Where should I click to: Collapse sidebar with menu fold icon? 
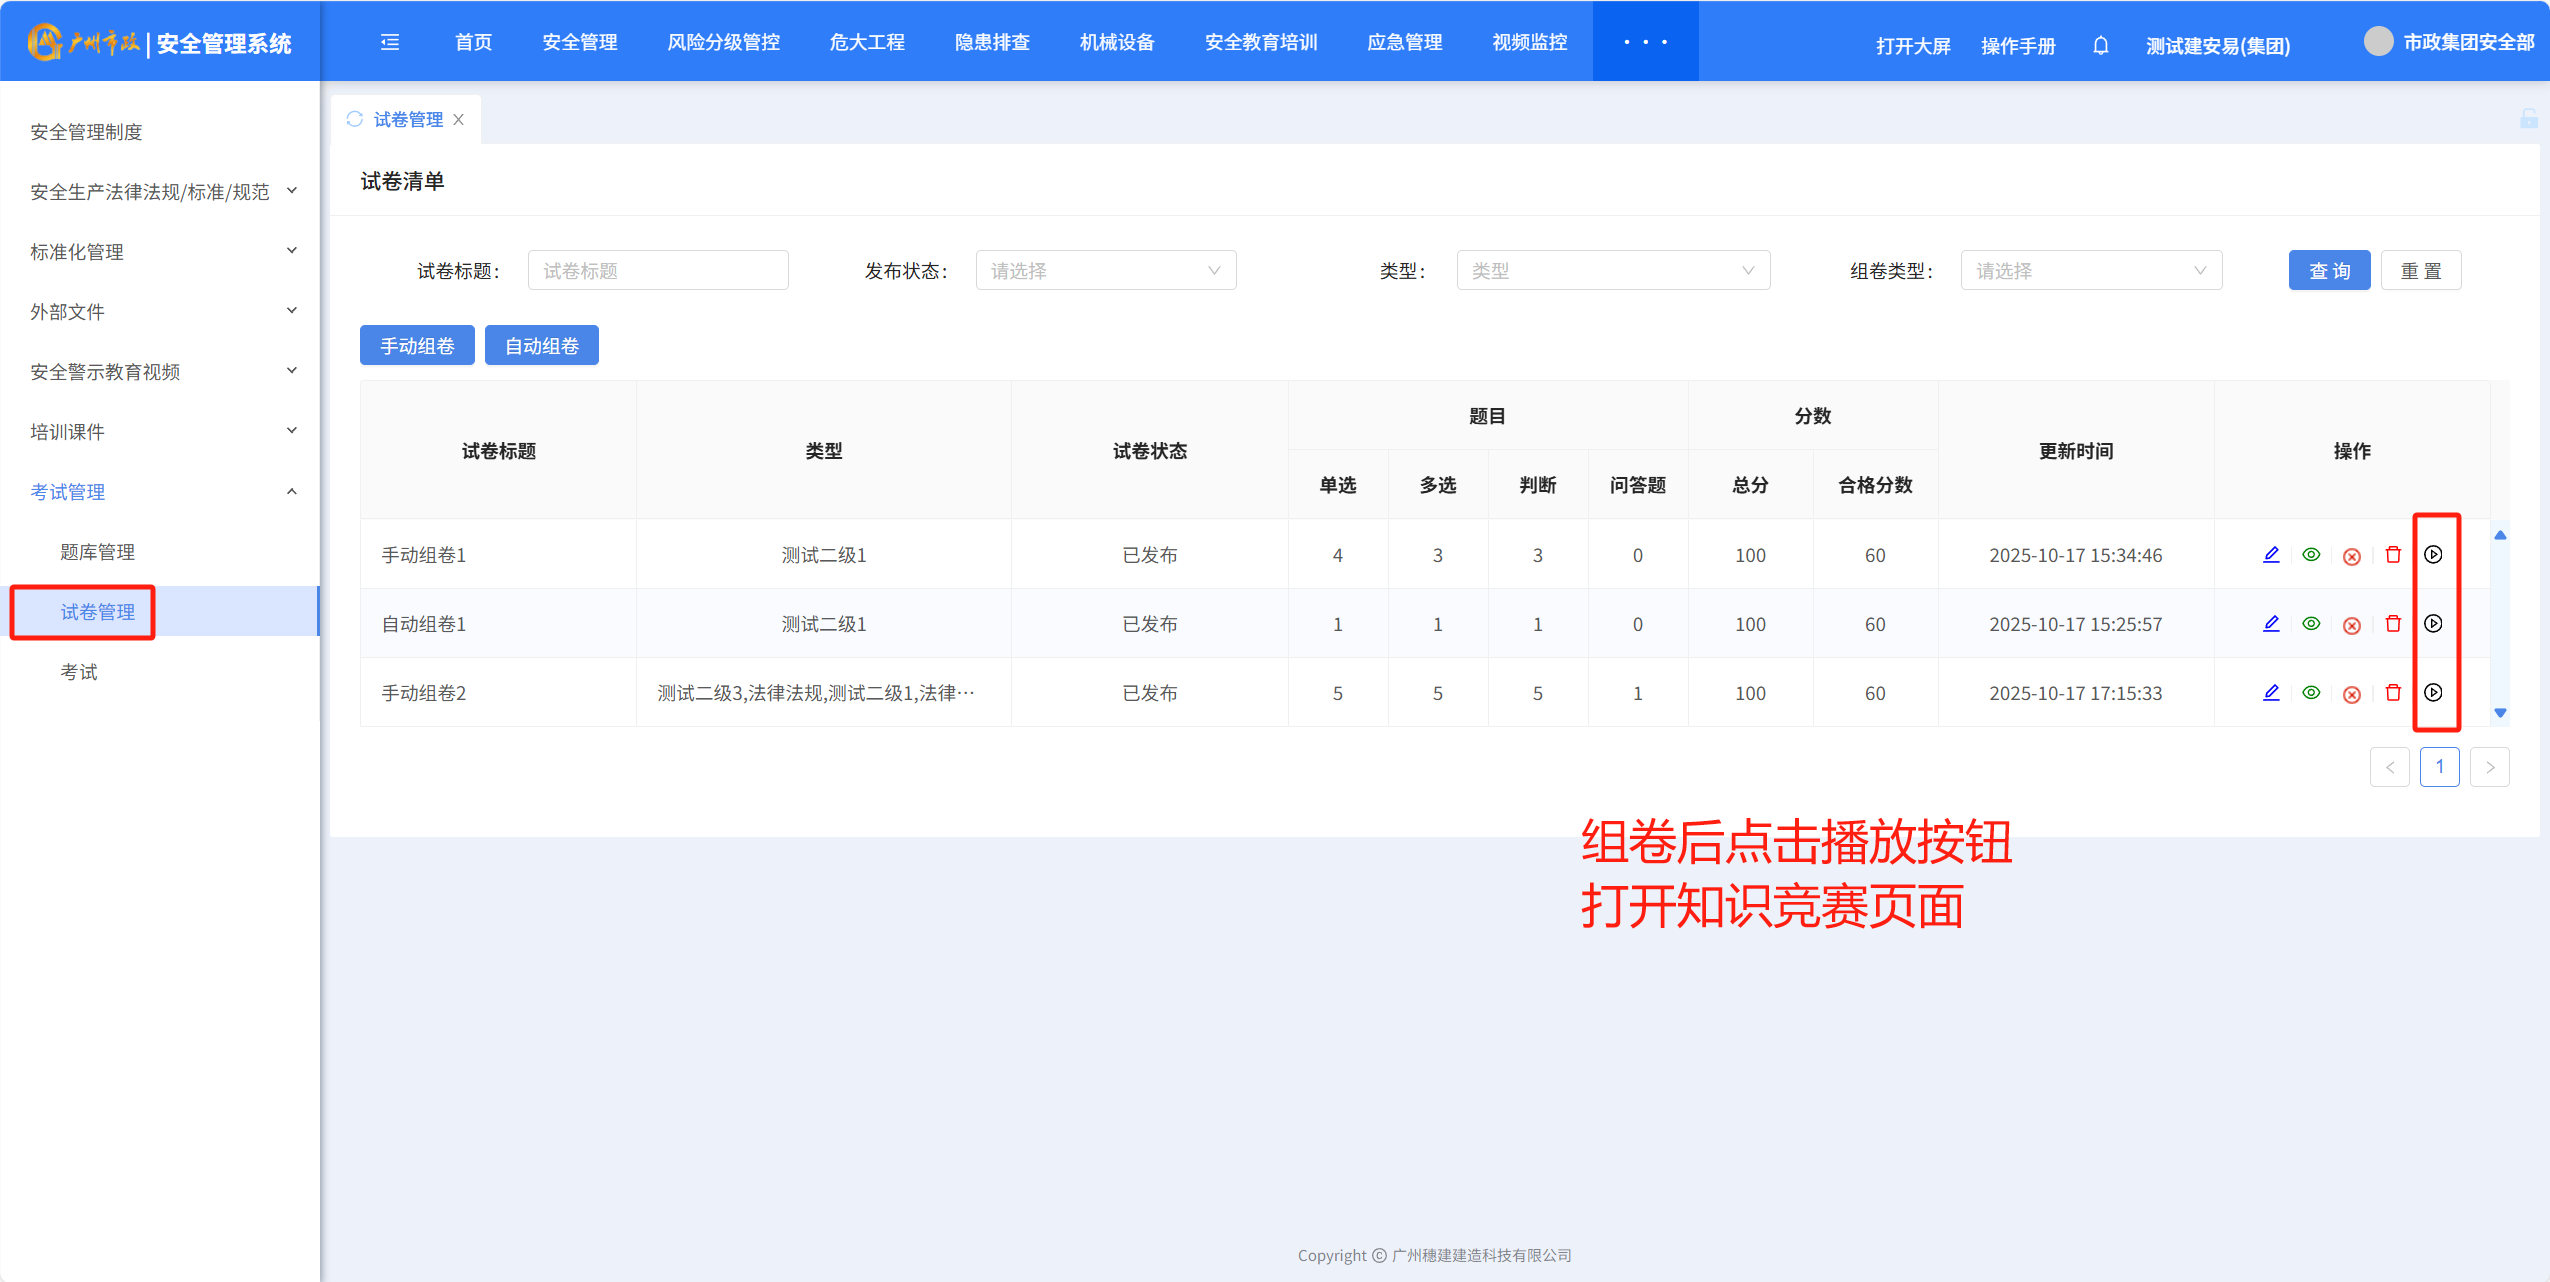point(390,42)
